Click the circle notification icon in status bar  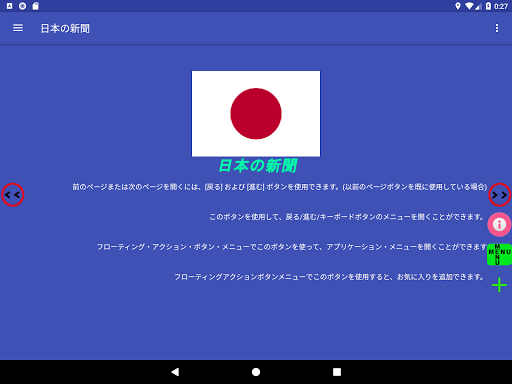pyautogui.click(x=22, y=6)
